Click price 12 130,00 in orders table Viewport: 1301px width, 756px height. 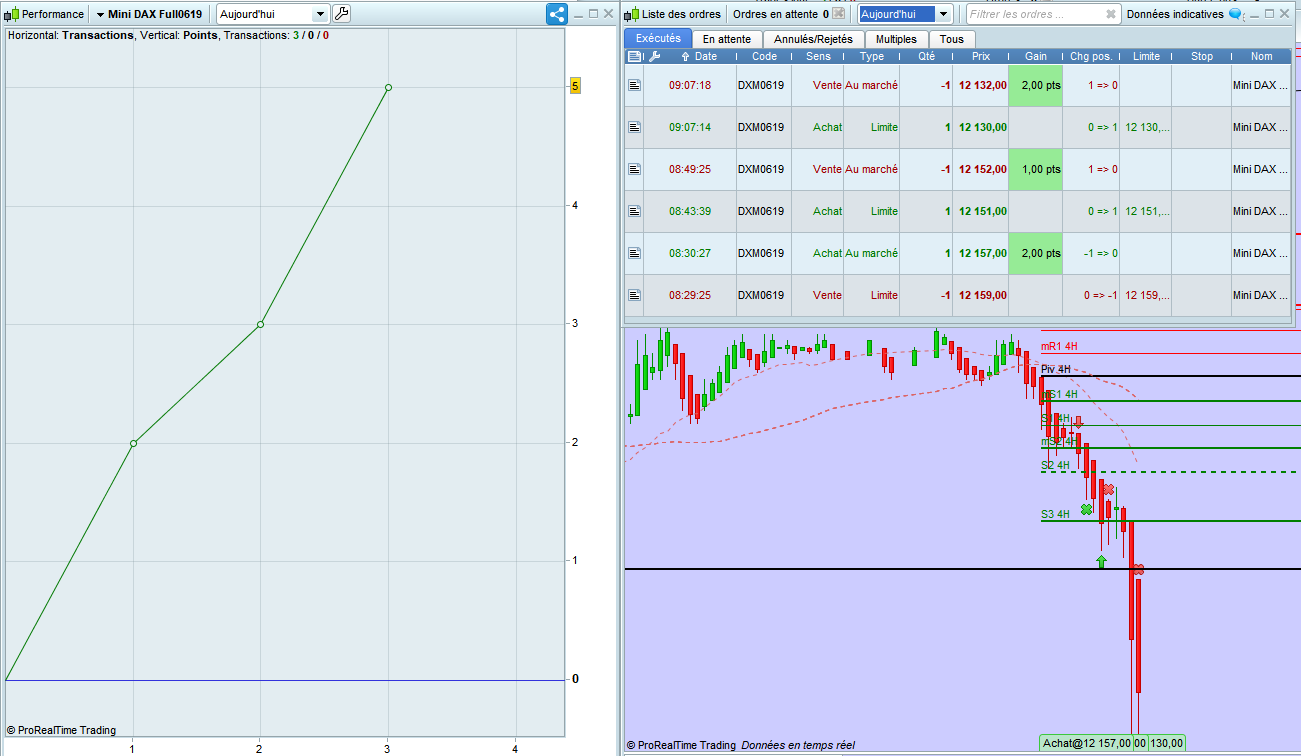click(982, 128)
